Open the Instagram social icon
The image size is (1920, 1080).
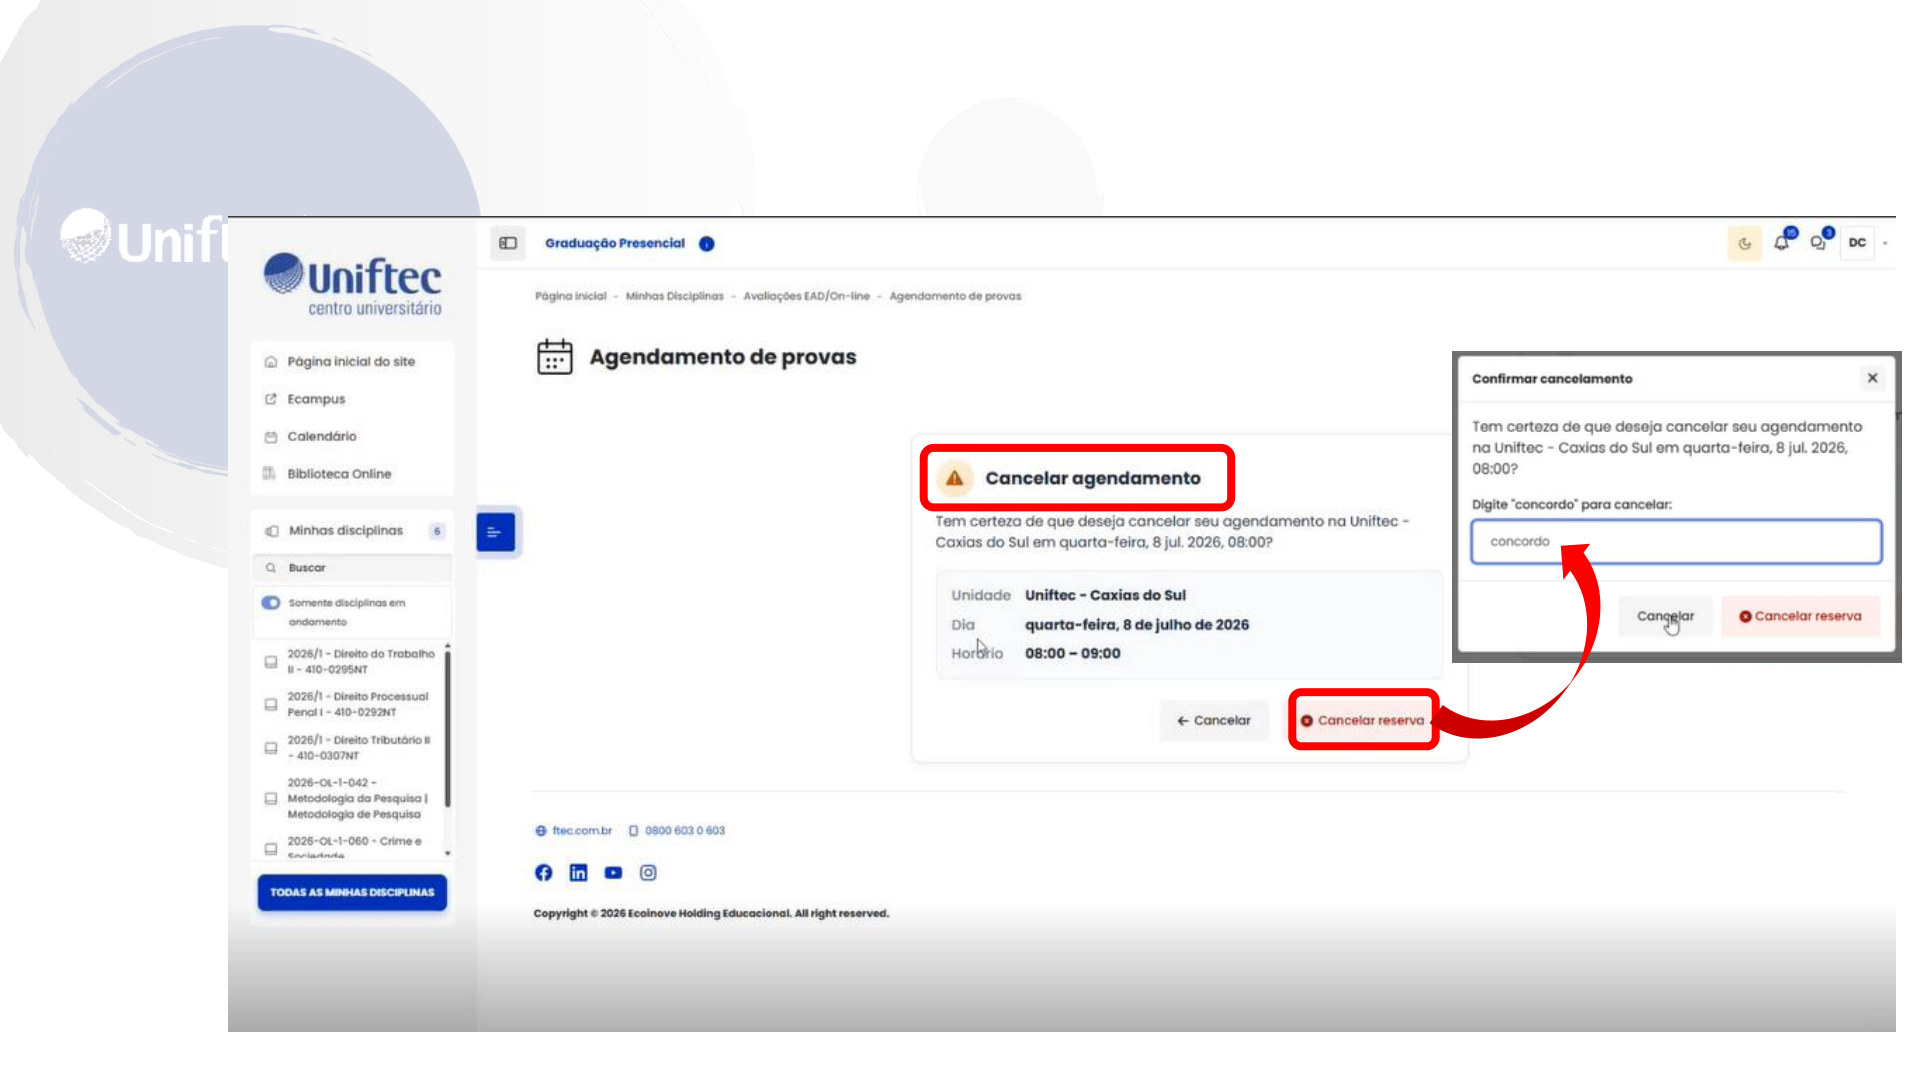tap(648, 872)
